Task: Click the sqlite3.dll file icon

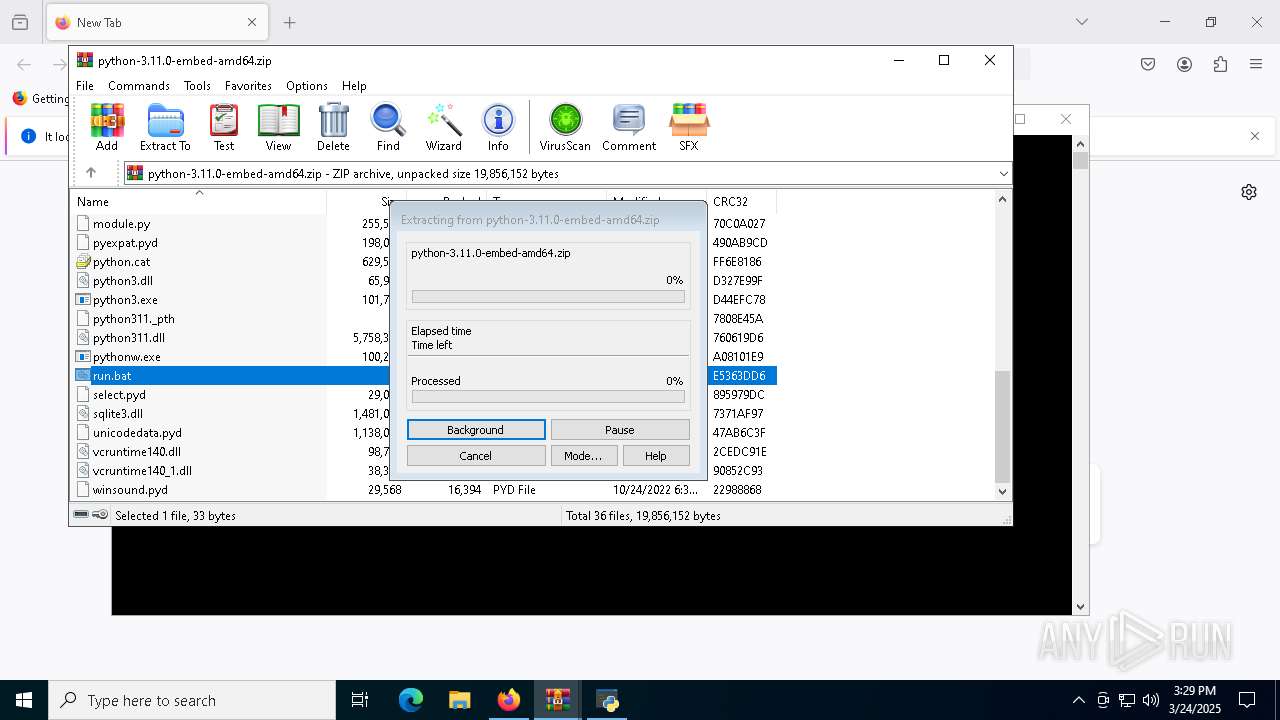Action: [x=84, y=414]
